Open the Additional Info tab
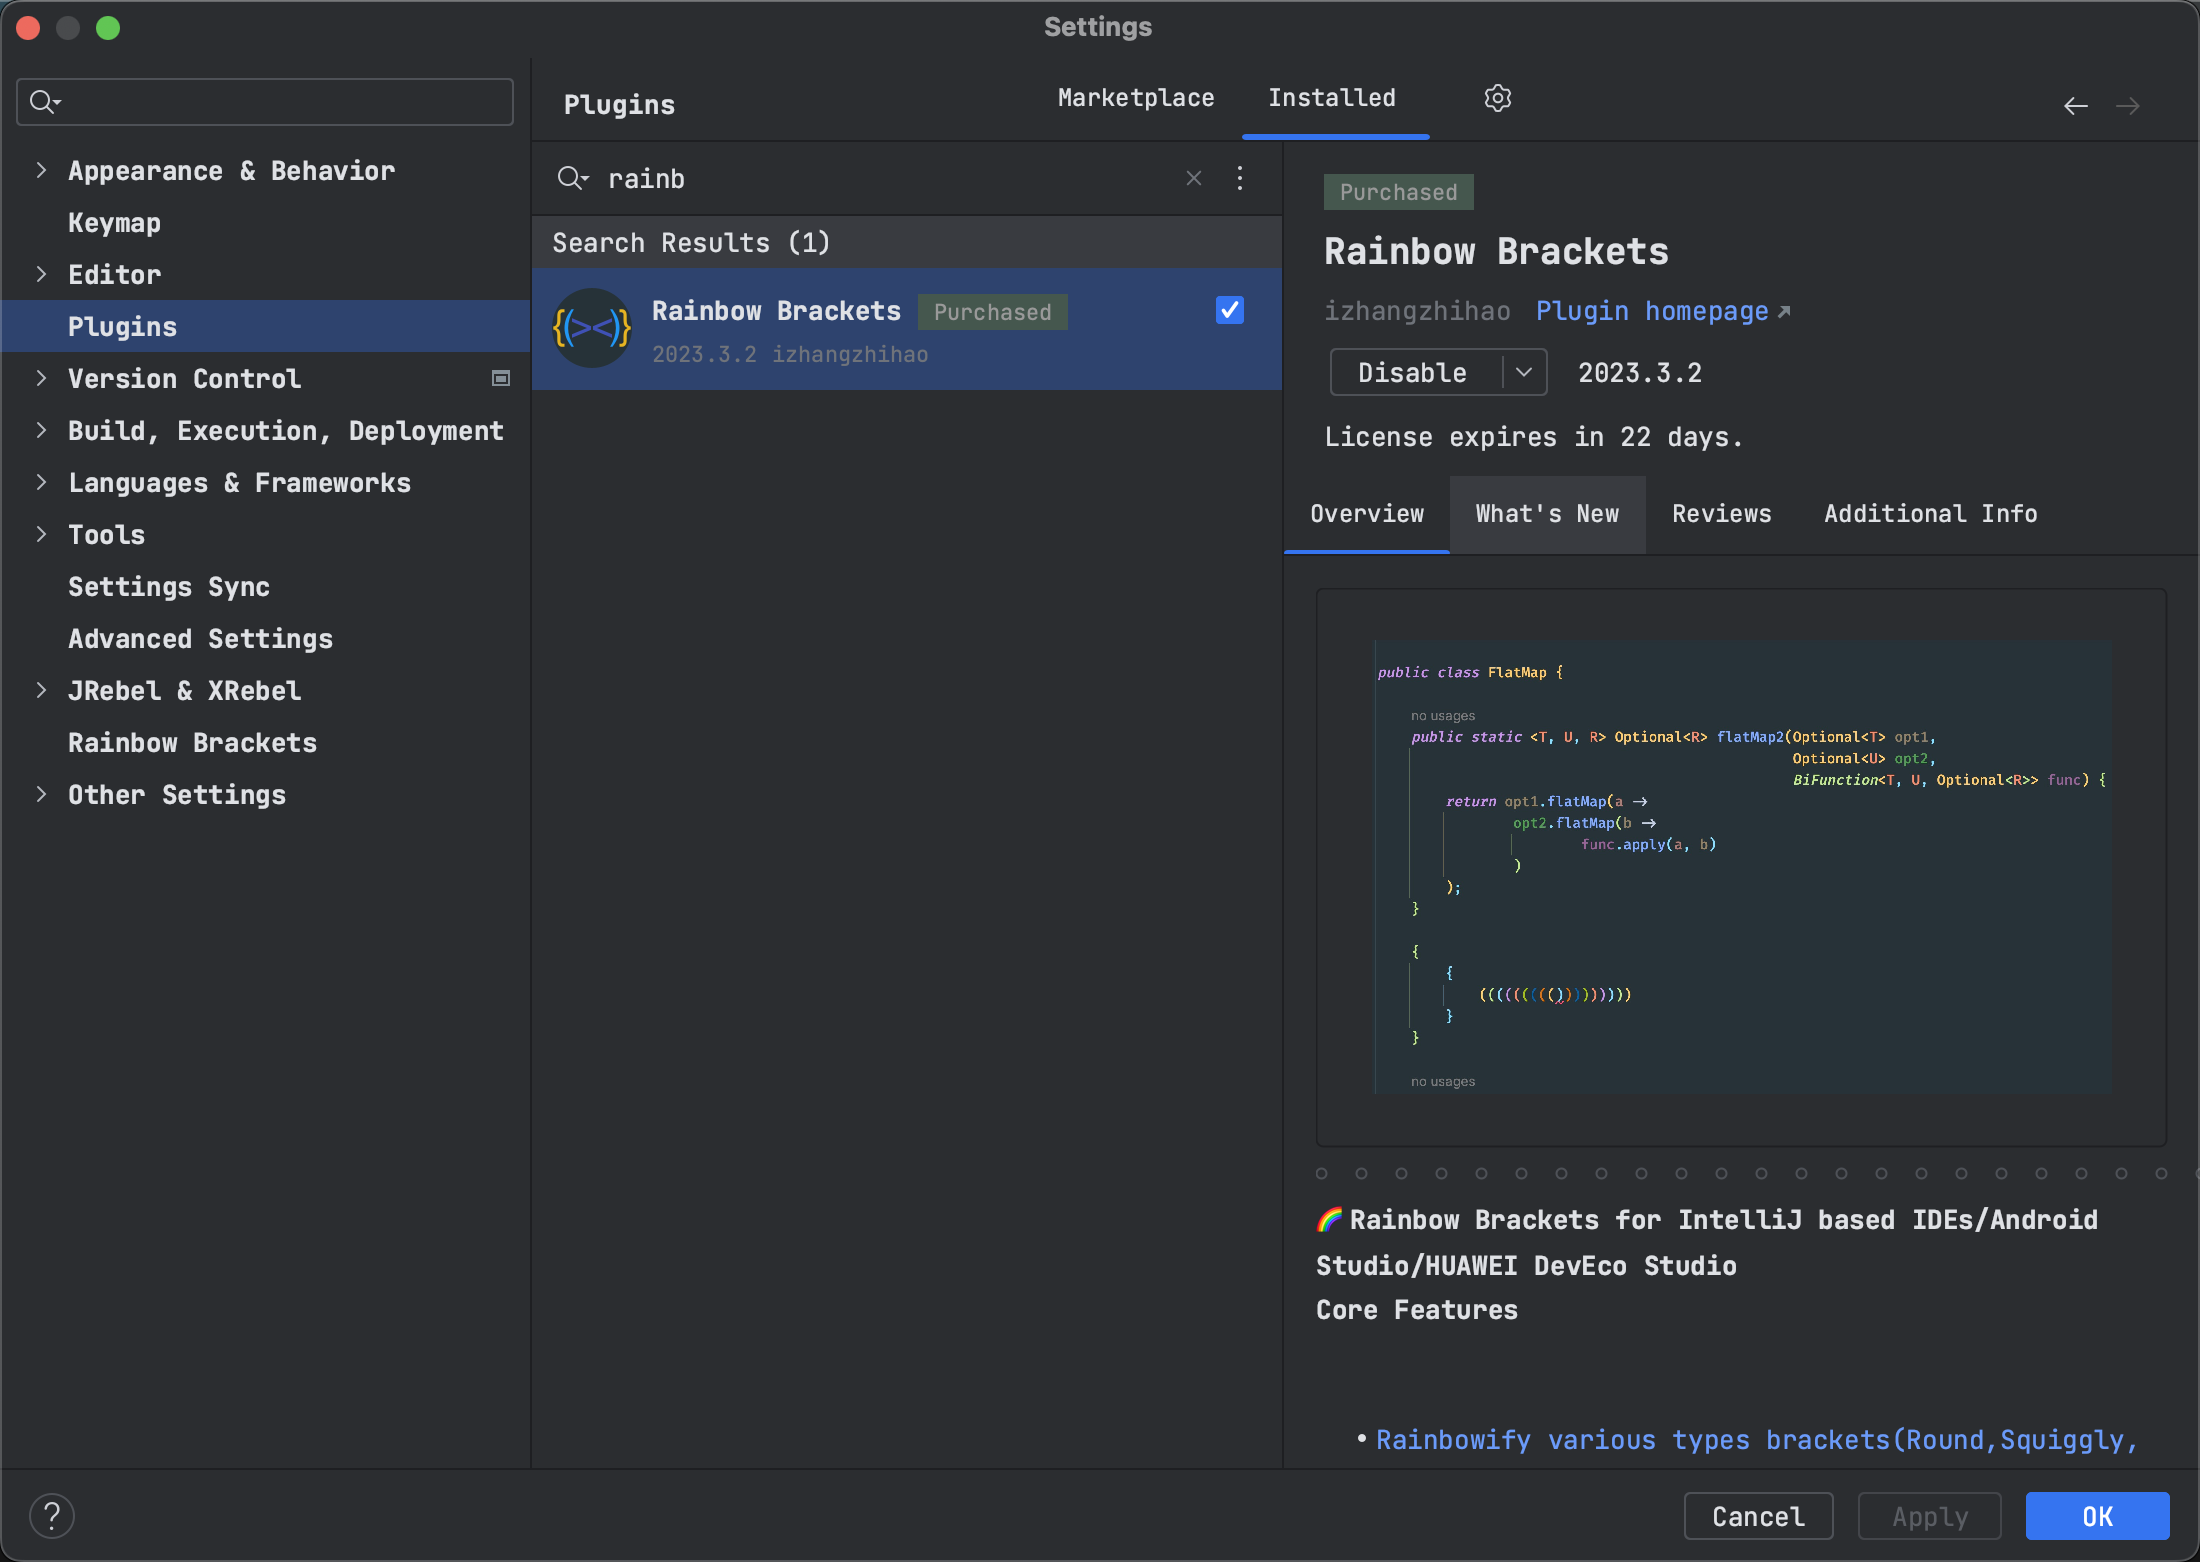Screen dimensions: 2200x1562 pos(1930,514)
